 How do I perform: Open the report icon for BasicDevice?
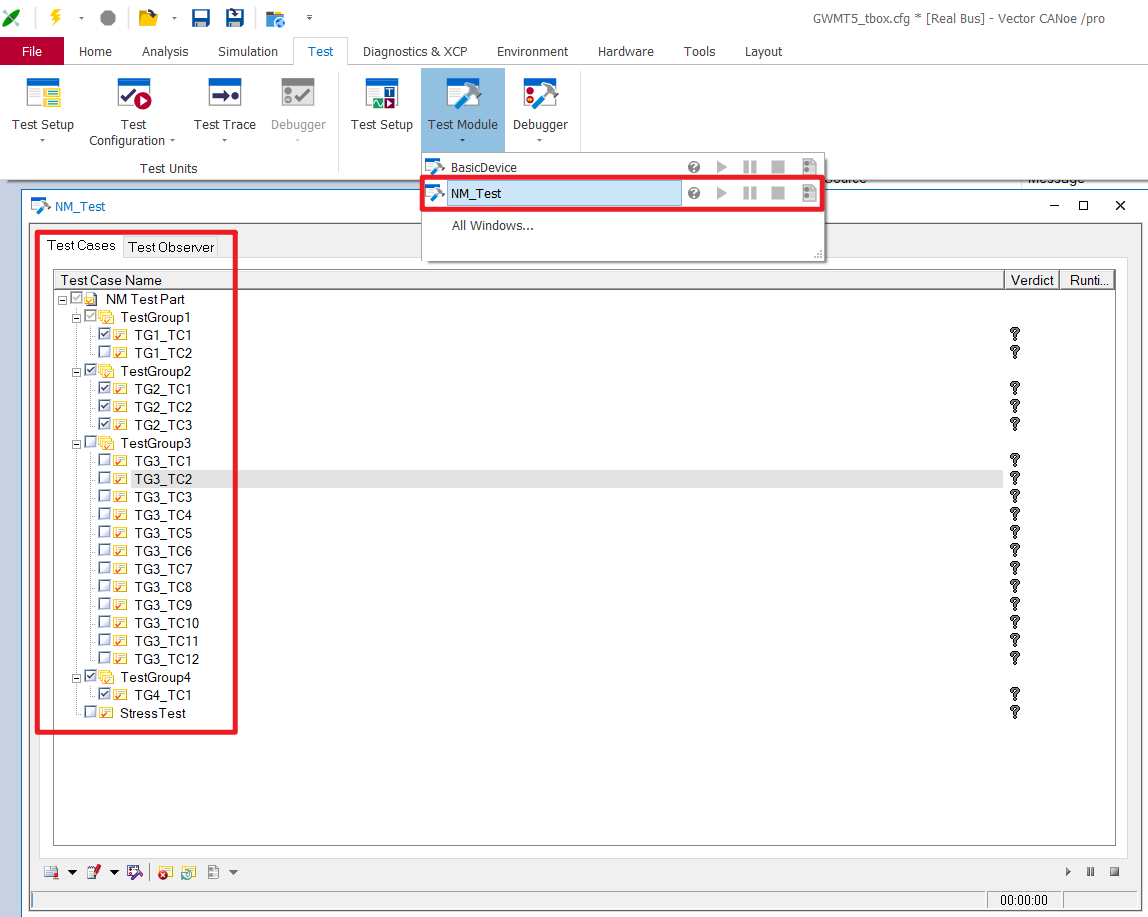coord(809,167)
